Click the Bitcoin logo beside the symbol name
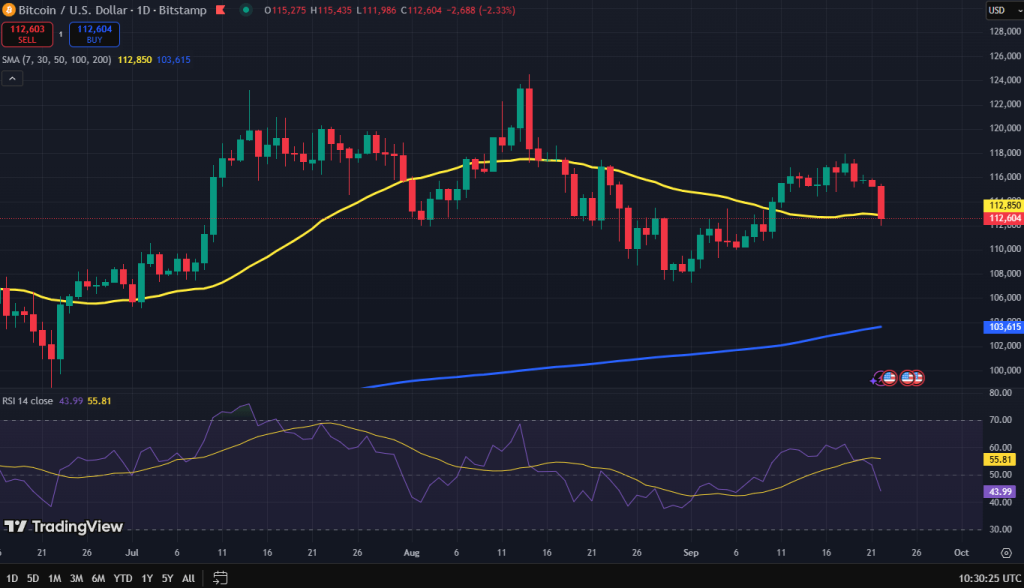 coord(9,10)
